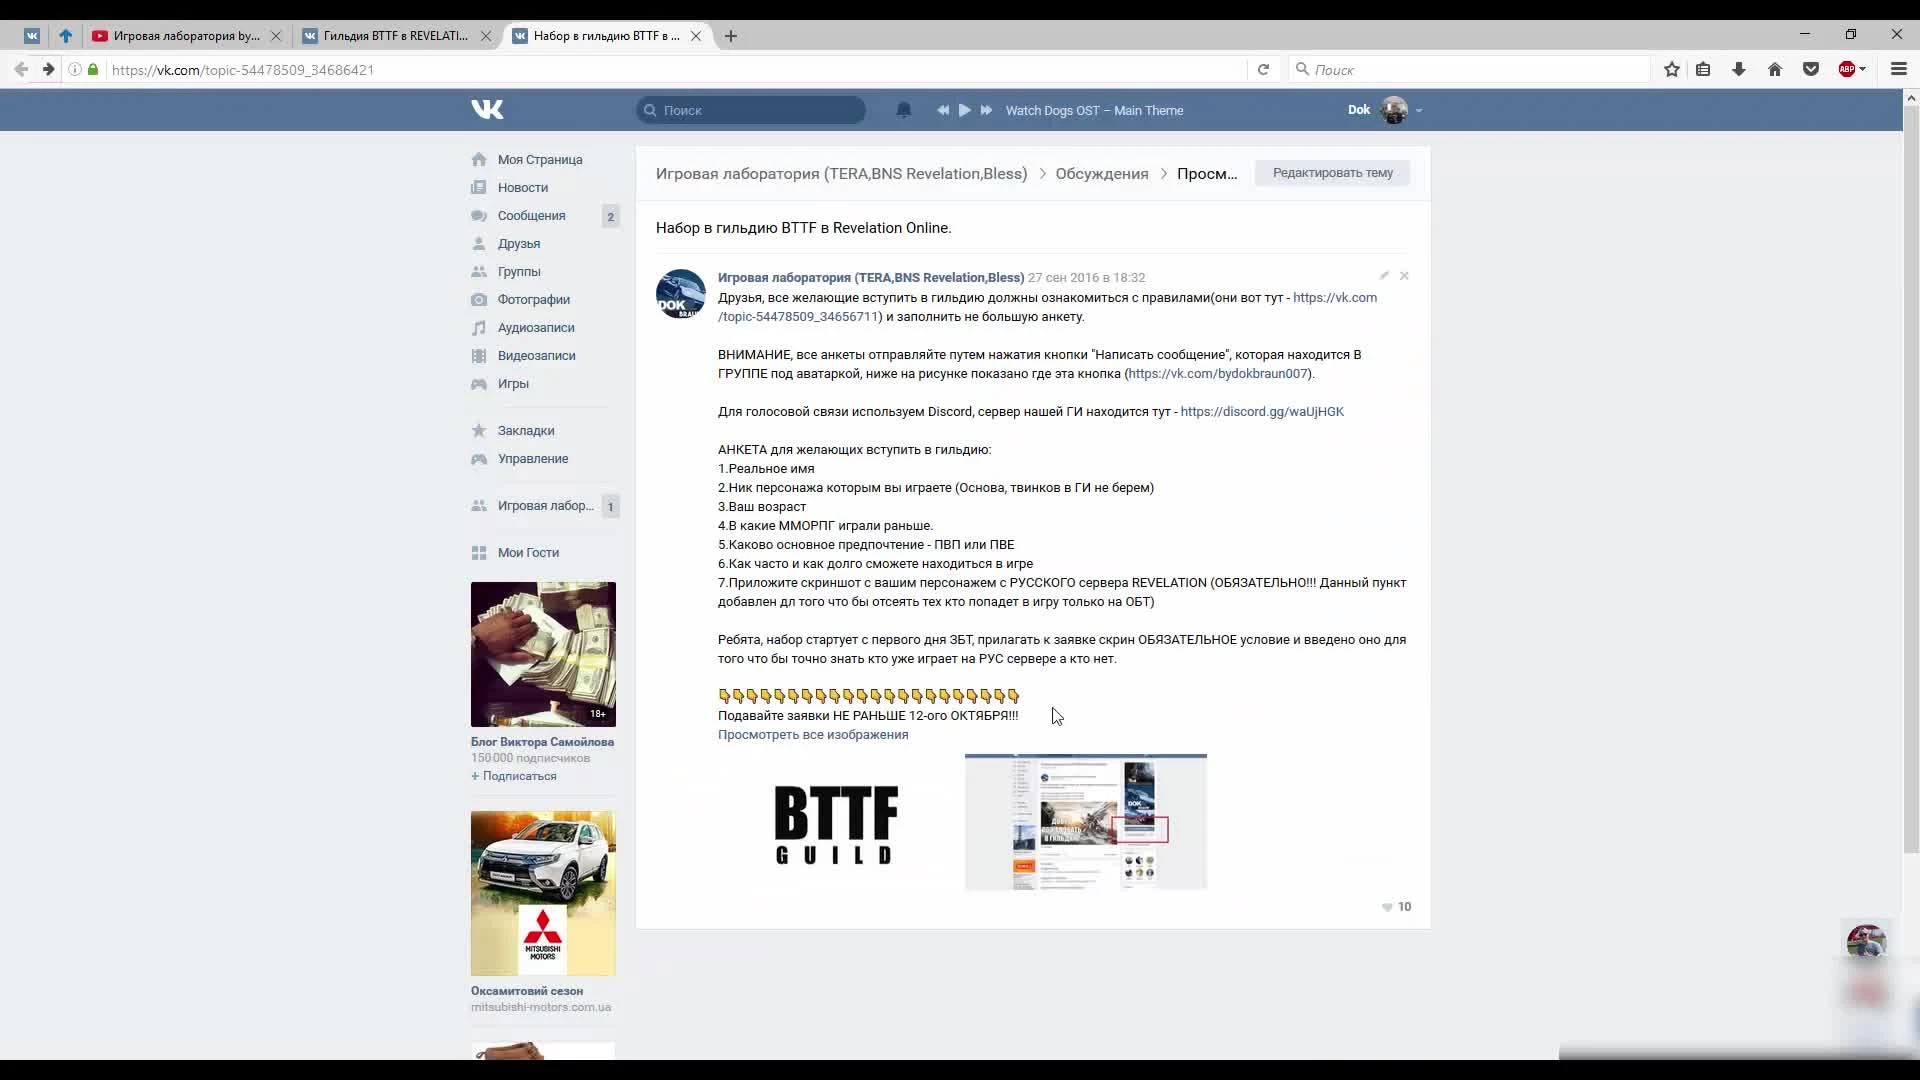Screen dimensions: 1920x1080
Task: Click the pencil edit post icon
Action: point(1384,276)
